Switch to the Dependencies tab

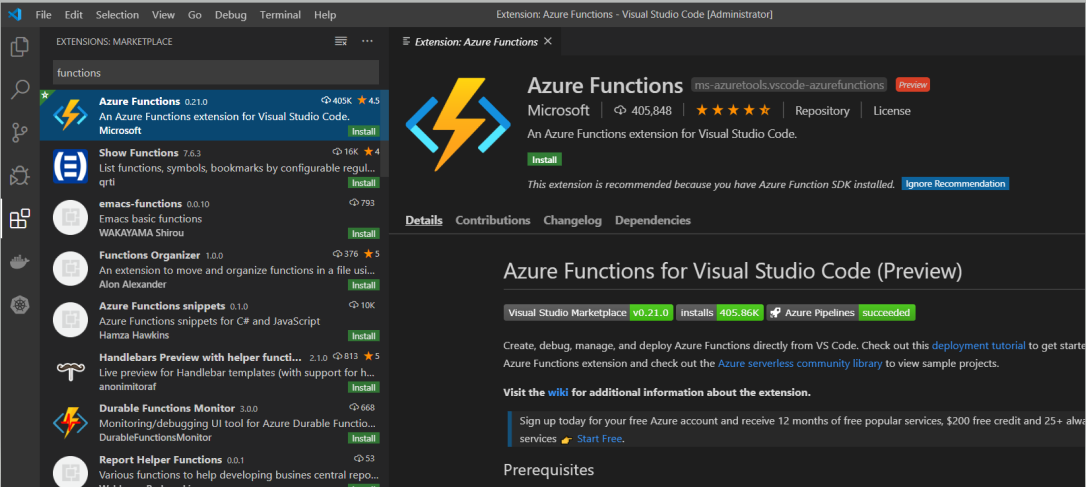coord(652,220)
